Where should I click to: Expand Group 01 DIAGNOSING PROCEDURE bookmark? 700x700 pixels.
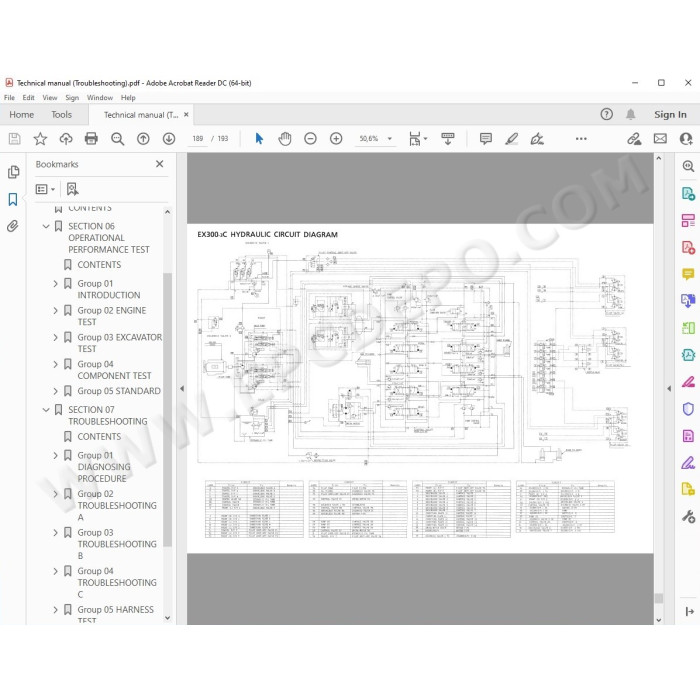point(55,455)
